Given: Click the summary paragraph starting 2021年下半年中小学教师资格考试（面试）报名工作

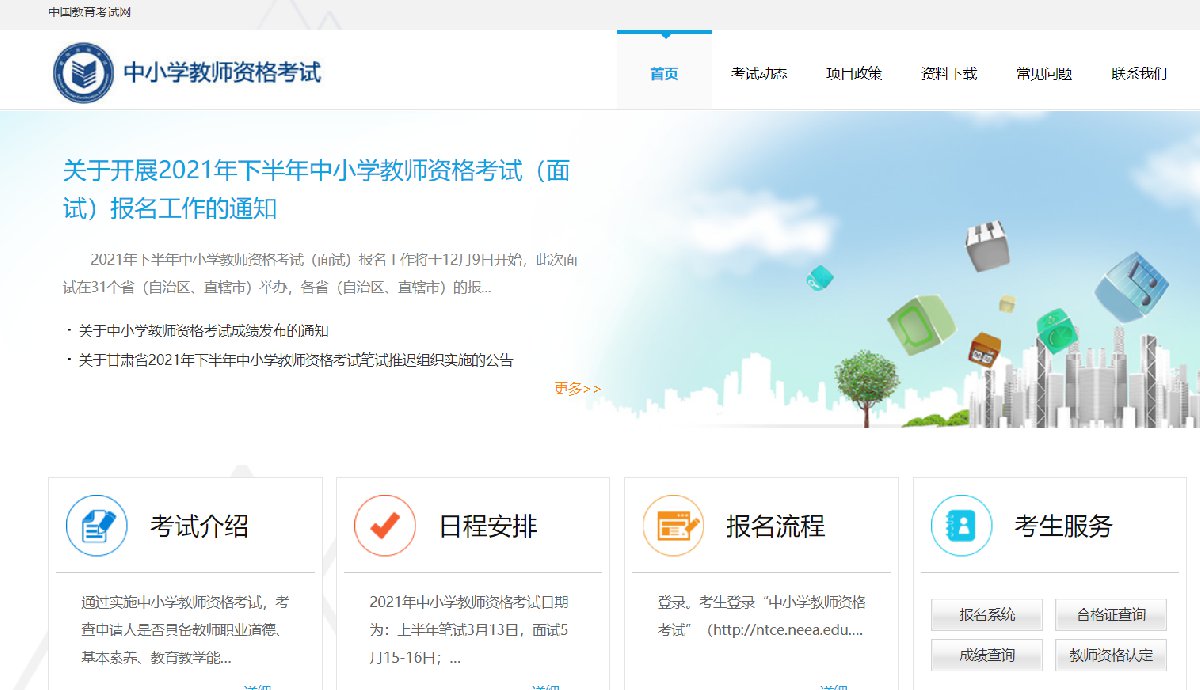Looking at the screenshot, I should click(319, 274).
